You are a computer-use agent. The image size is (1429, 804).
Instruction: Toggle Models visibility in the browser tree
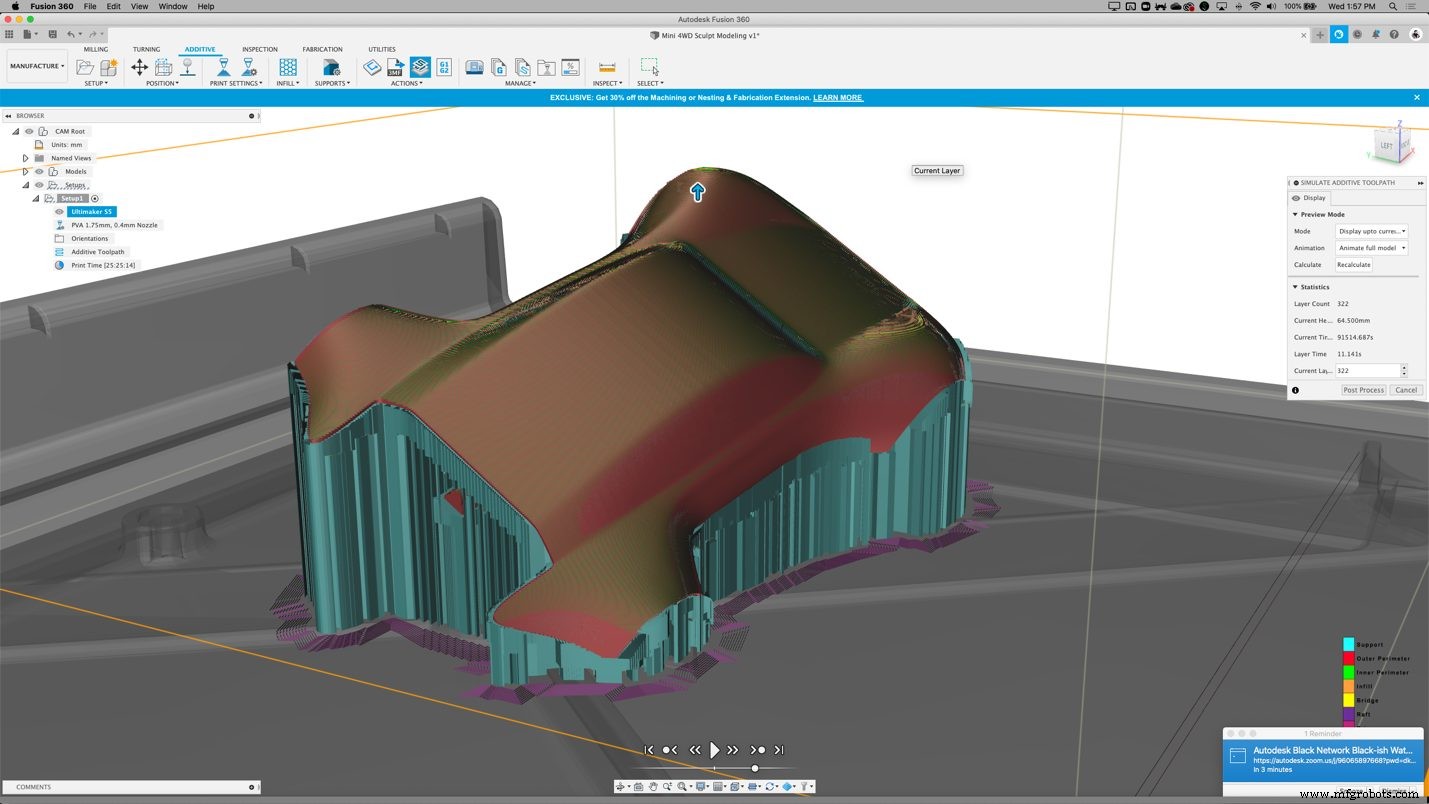point(39,171)
